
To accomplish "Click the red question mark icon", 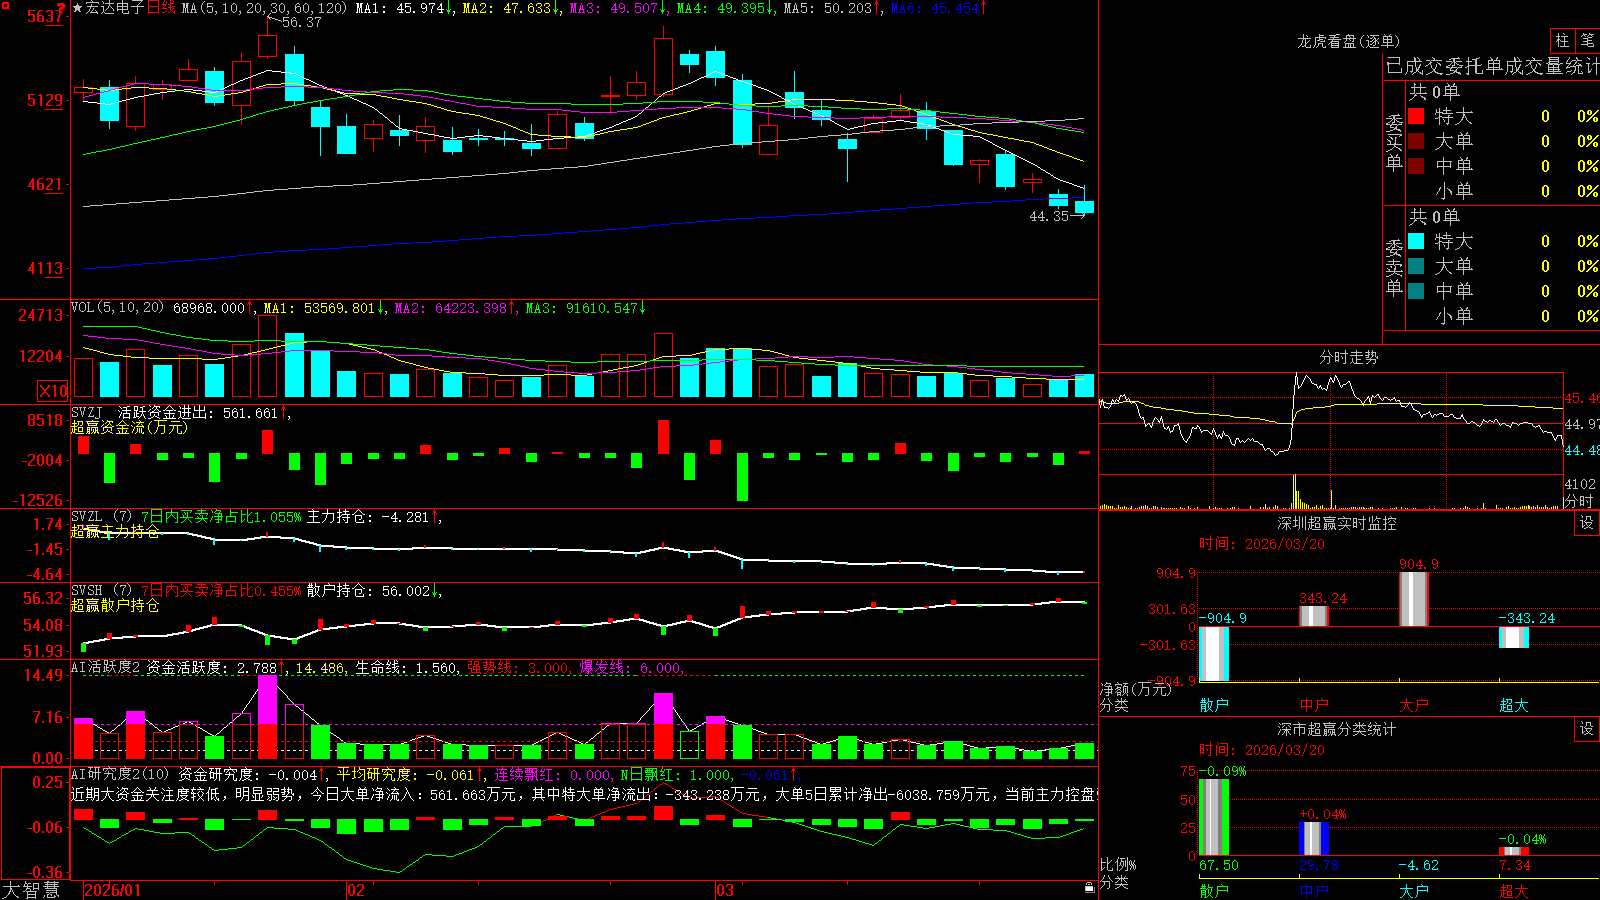I will pos(62,9).
